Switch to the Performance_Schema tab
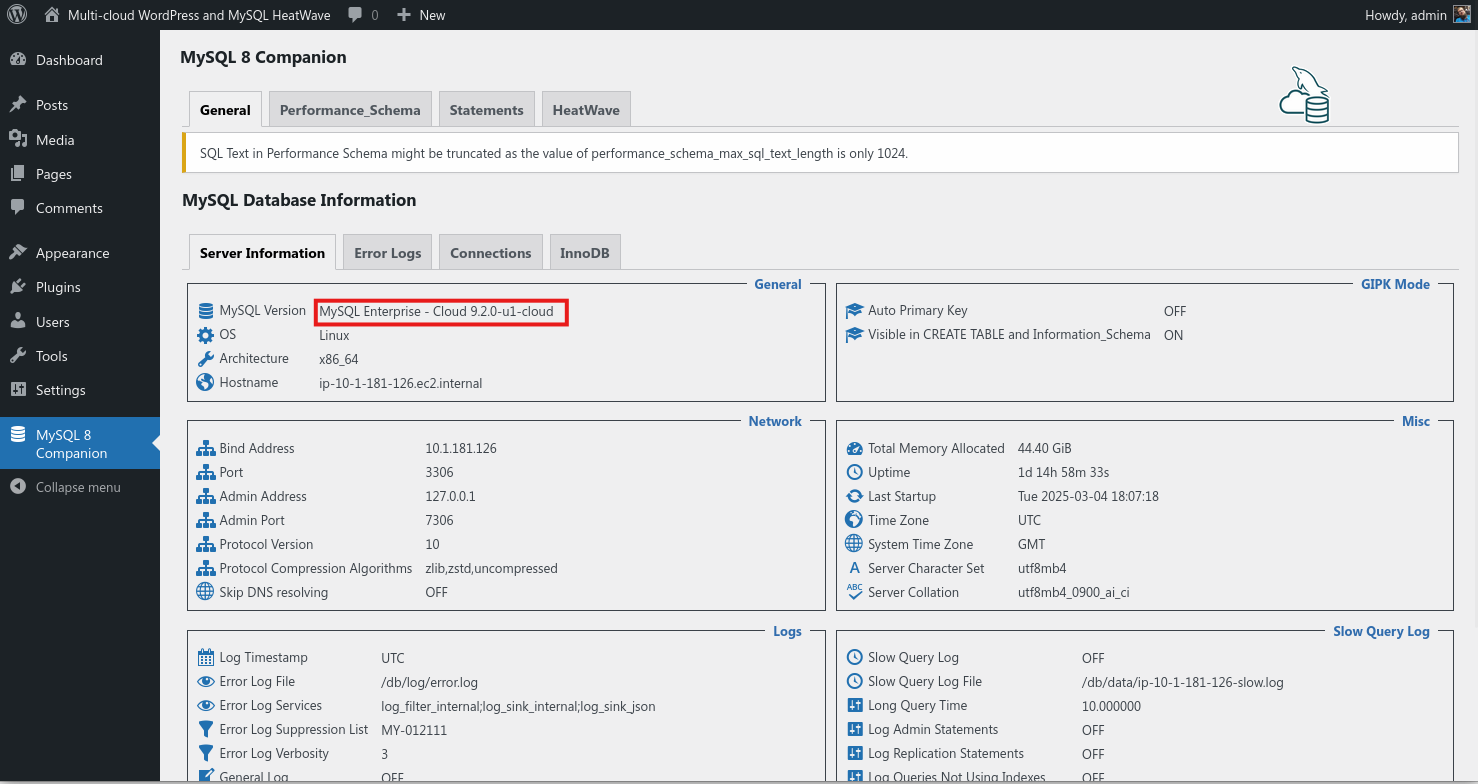1478x784 pixels. point(350,110)
